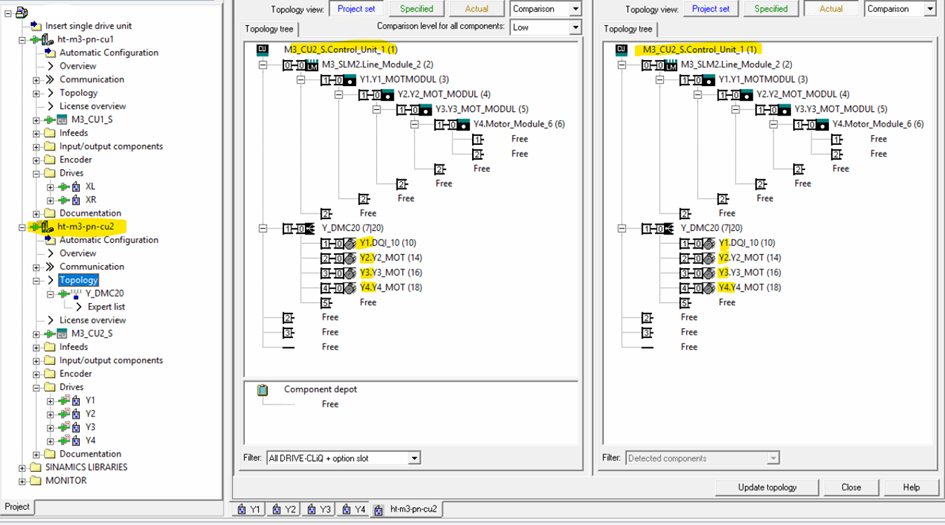Viewport: 945px width, 525px height.
Task: Toggle the right Project set view button
Action: point(711,8)
